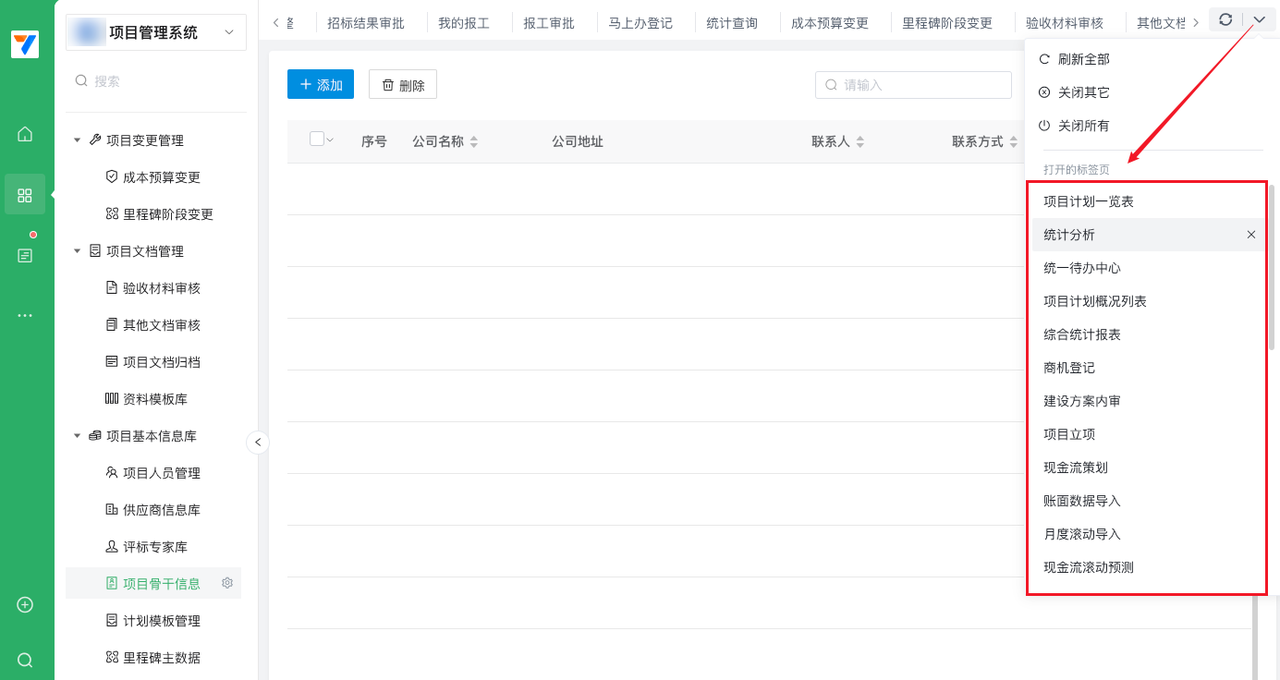The image size is (1280, 680).
Task: Toggle the select-all checkbox in table header
Action: point(317,140)
